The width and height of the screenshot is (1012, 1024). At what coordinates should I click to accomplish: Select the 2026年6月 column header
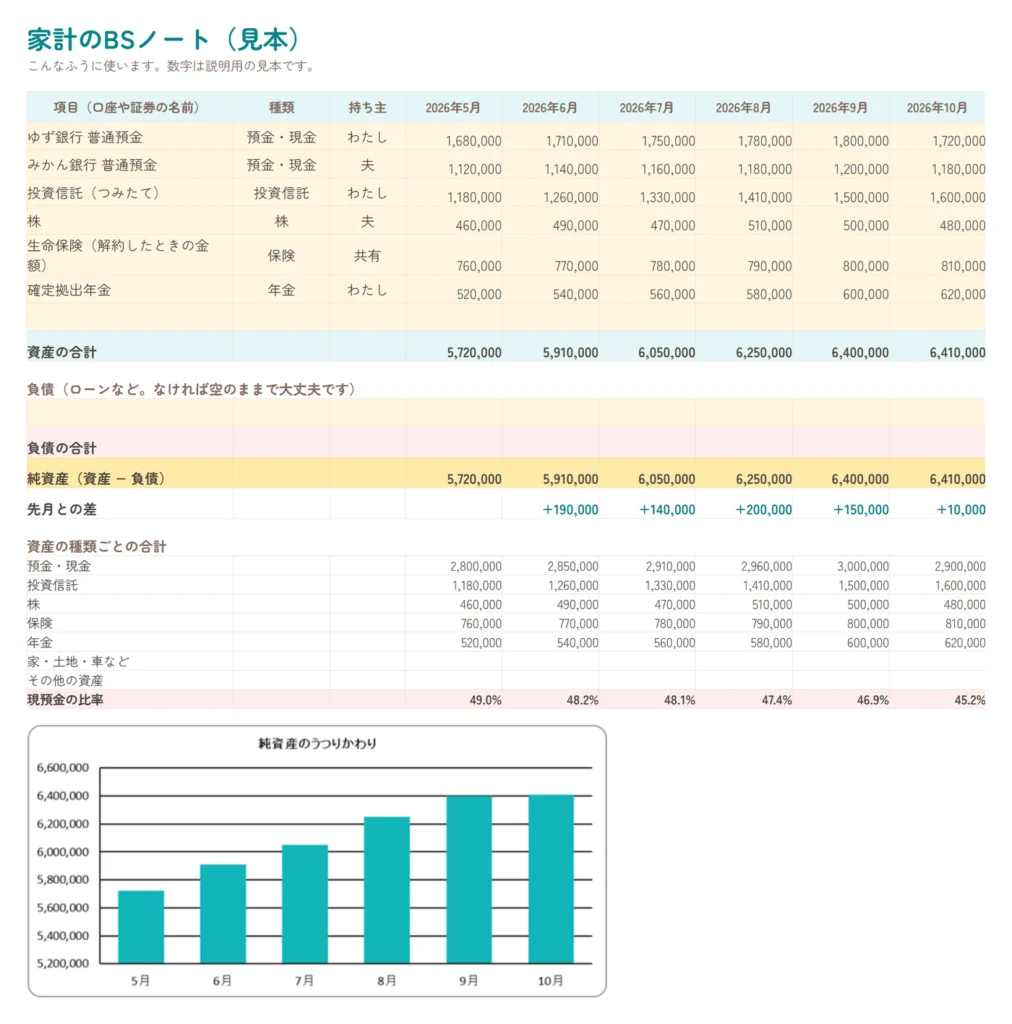(550, 108)
